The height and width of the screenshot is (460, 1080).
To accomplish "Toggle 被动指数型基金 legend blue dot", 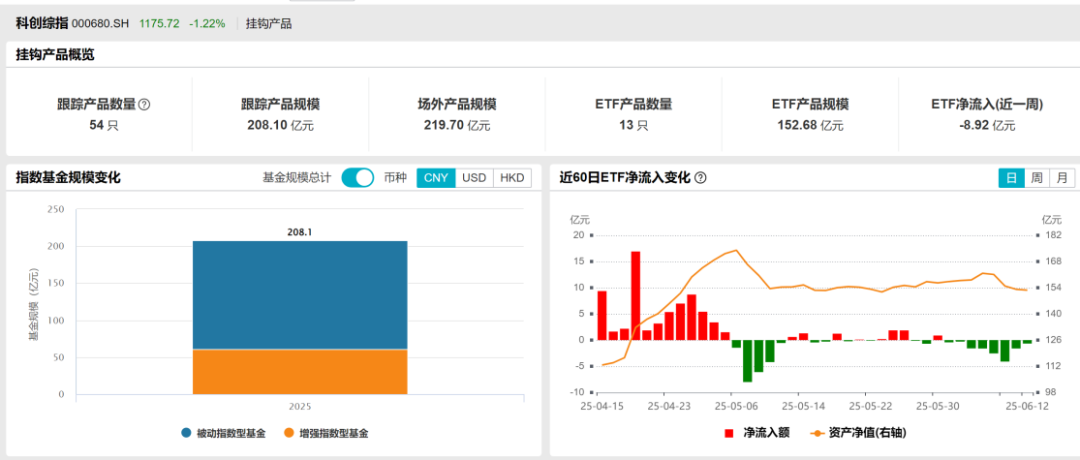I will pyautogui.click(x=187, y=433).
